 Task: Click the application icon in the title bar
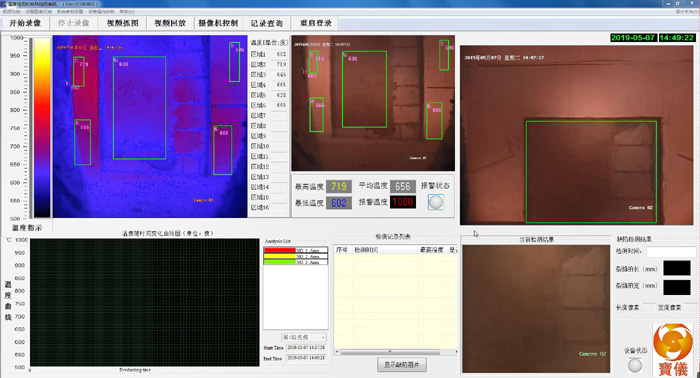pos(4,4)
